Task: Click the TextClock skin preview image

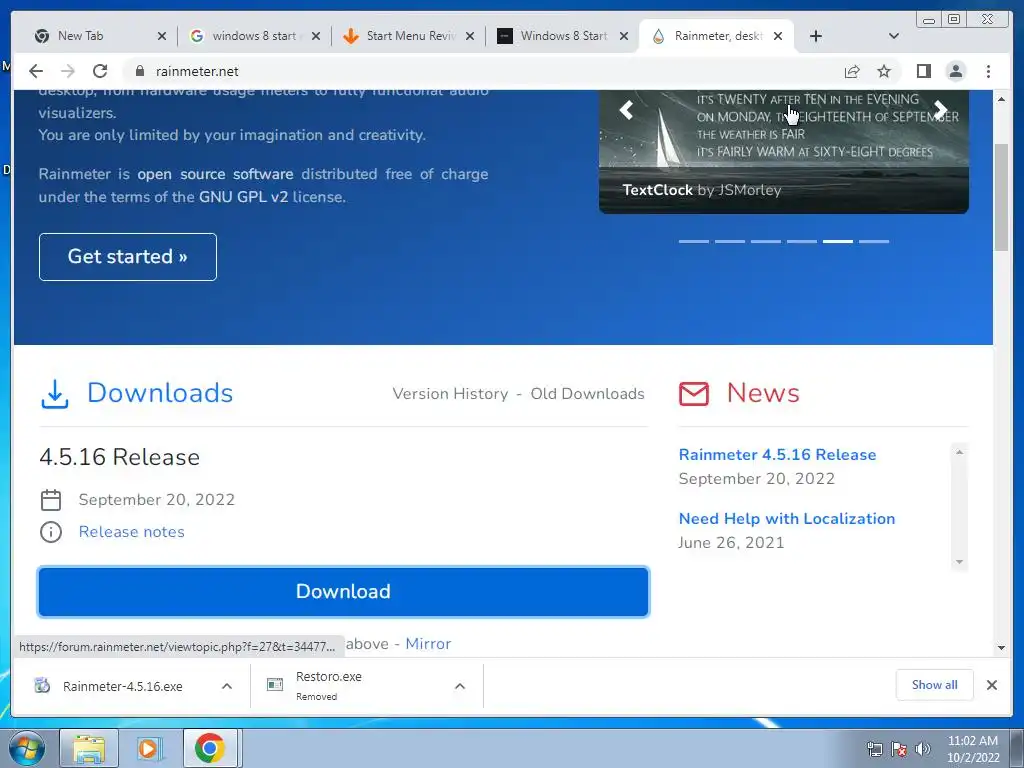Action: (784, 150)
